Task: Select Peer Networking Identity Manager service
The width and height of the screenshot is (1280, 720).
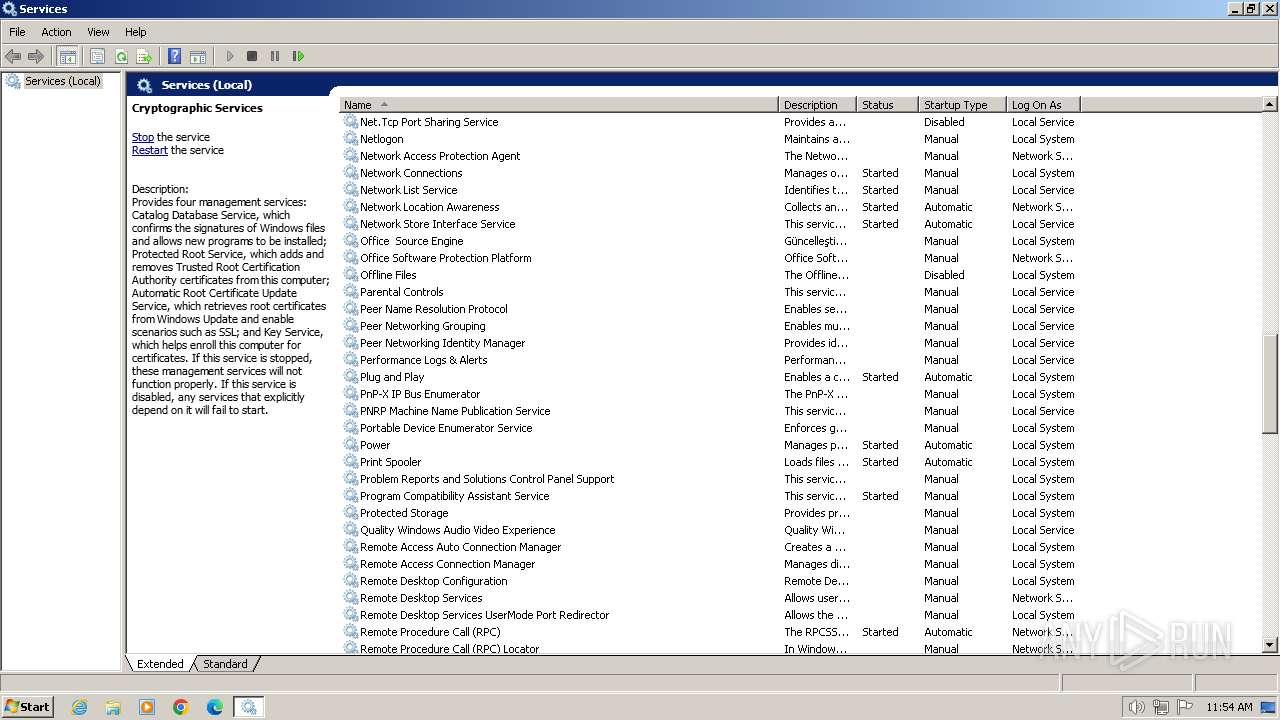Action: (442, 343)
